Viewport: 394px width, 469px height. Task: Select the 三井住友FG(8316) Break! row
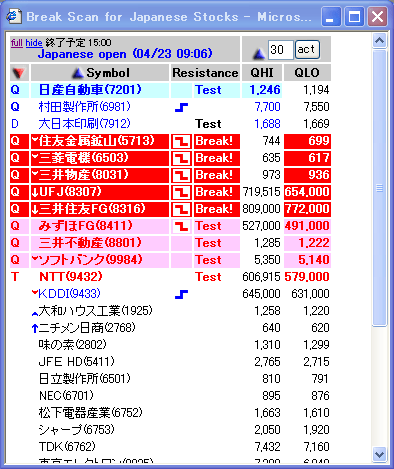click(x=170, y=209)
